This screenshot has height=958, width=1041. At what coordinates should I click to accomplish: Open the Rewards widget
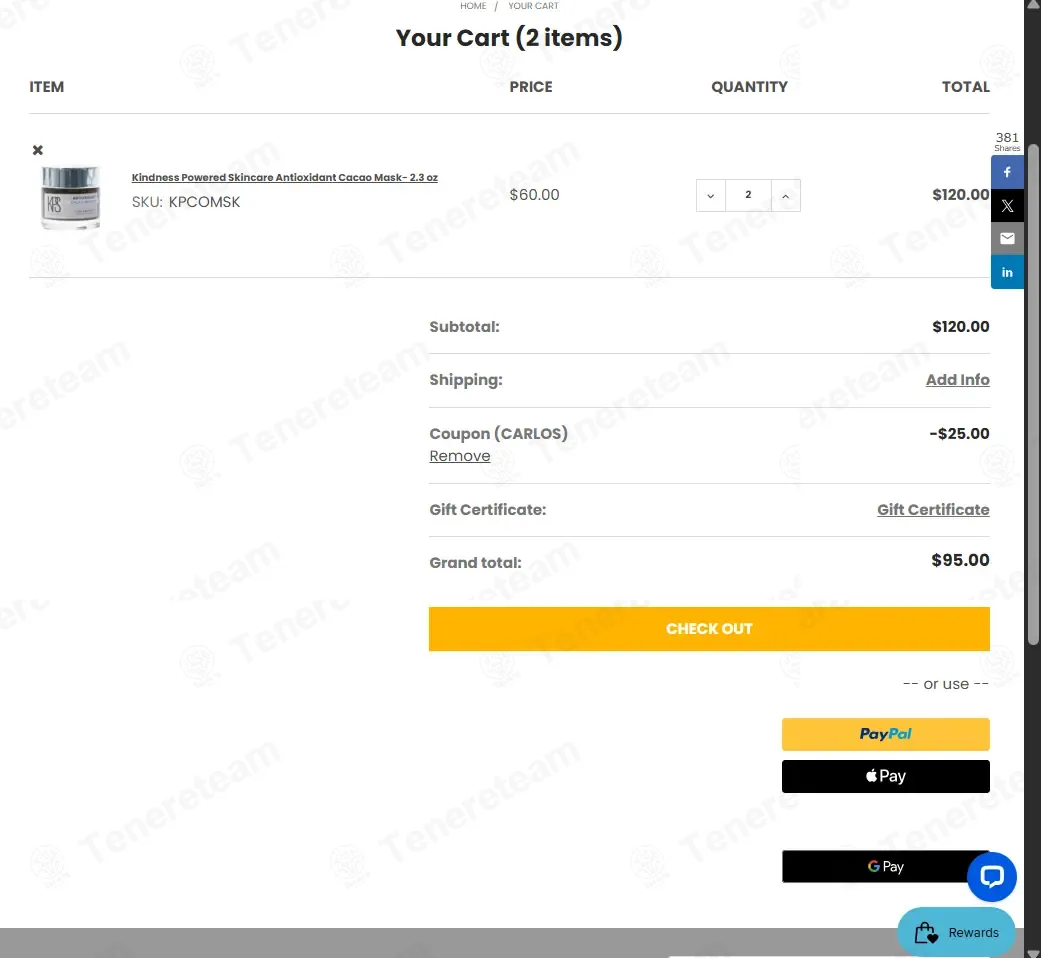[x=956, y=932]
